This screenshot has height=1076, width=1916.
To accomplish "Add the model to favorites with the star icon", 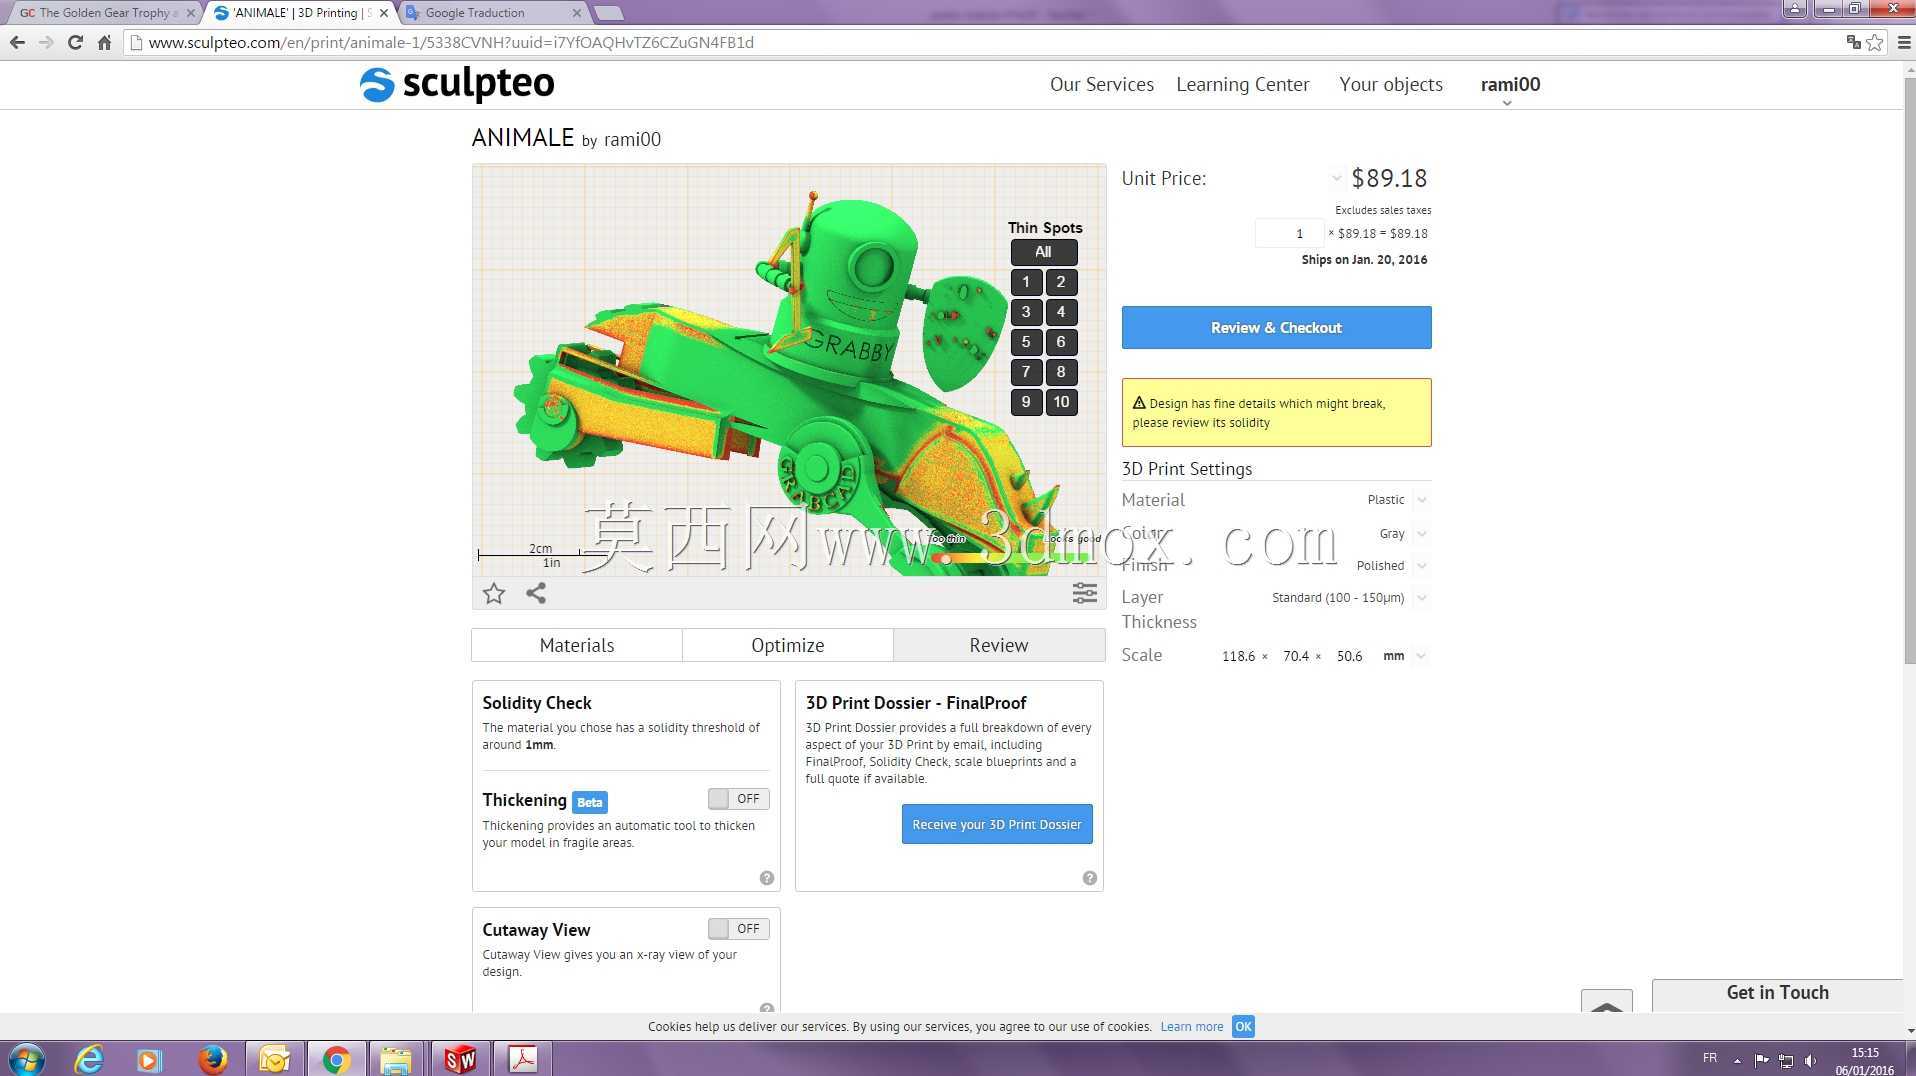I will tap(494, 594).
